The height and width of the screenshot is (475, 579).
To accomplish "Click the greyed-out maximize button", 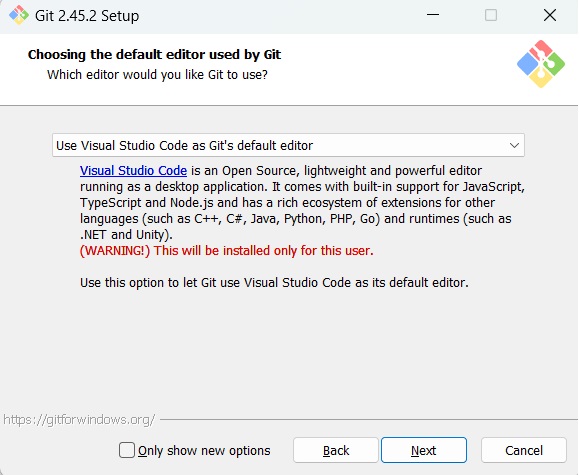I will 491,15.
